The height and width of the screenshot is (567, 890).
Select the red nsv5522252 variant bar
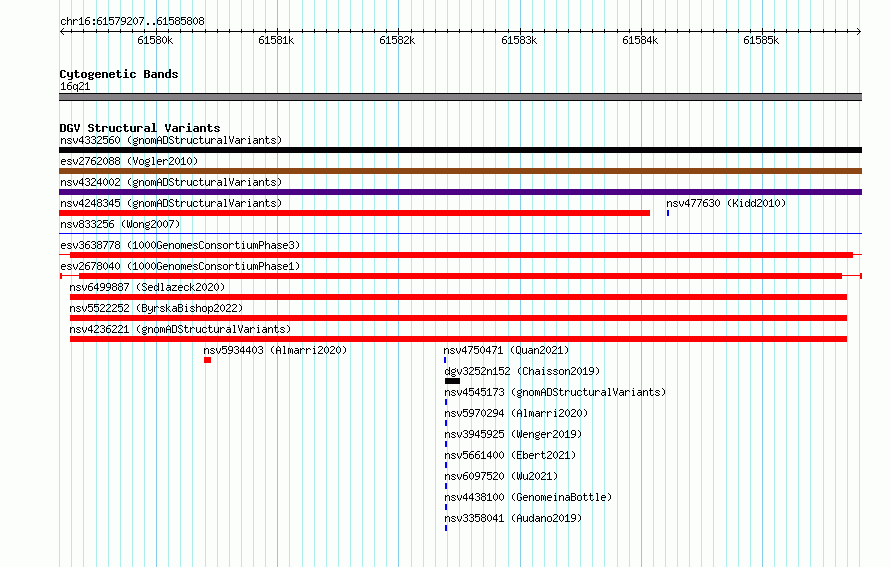coord(458,318)
